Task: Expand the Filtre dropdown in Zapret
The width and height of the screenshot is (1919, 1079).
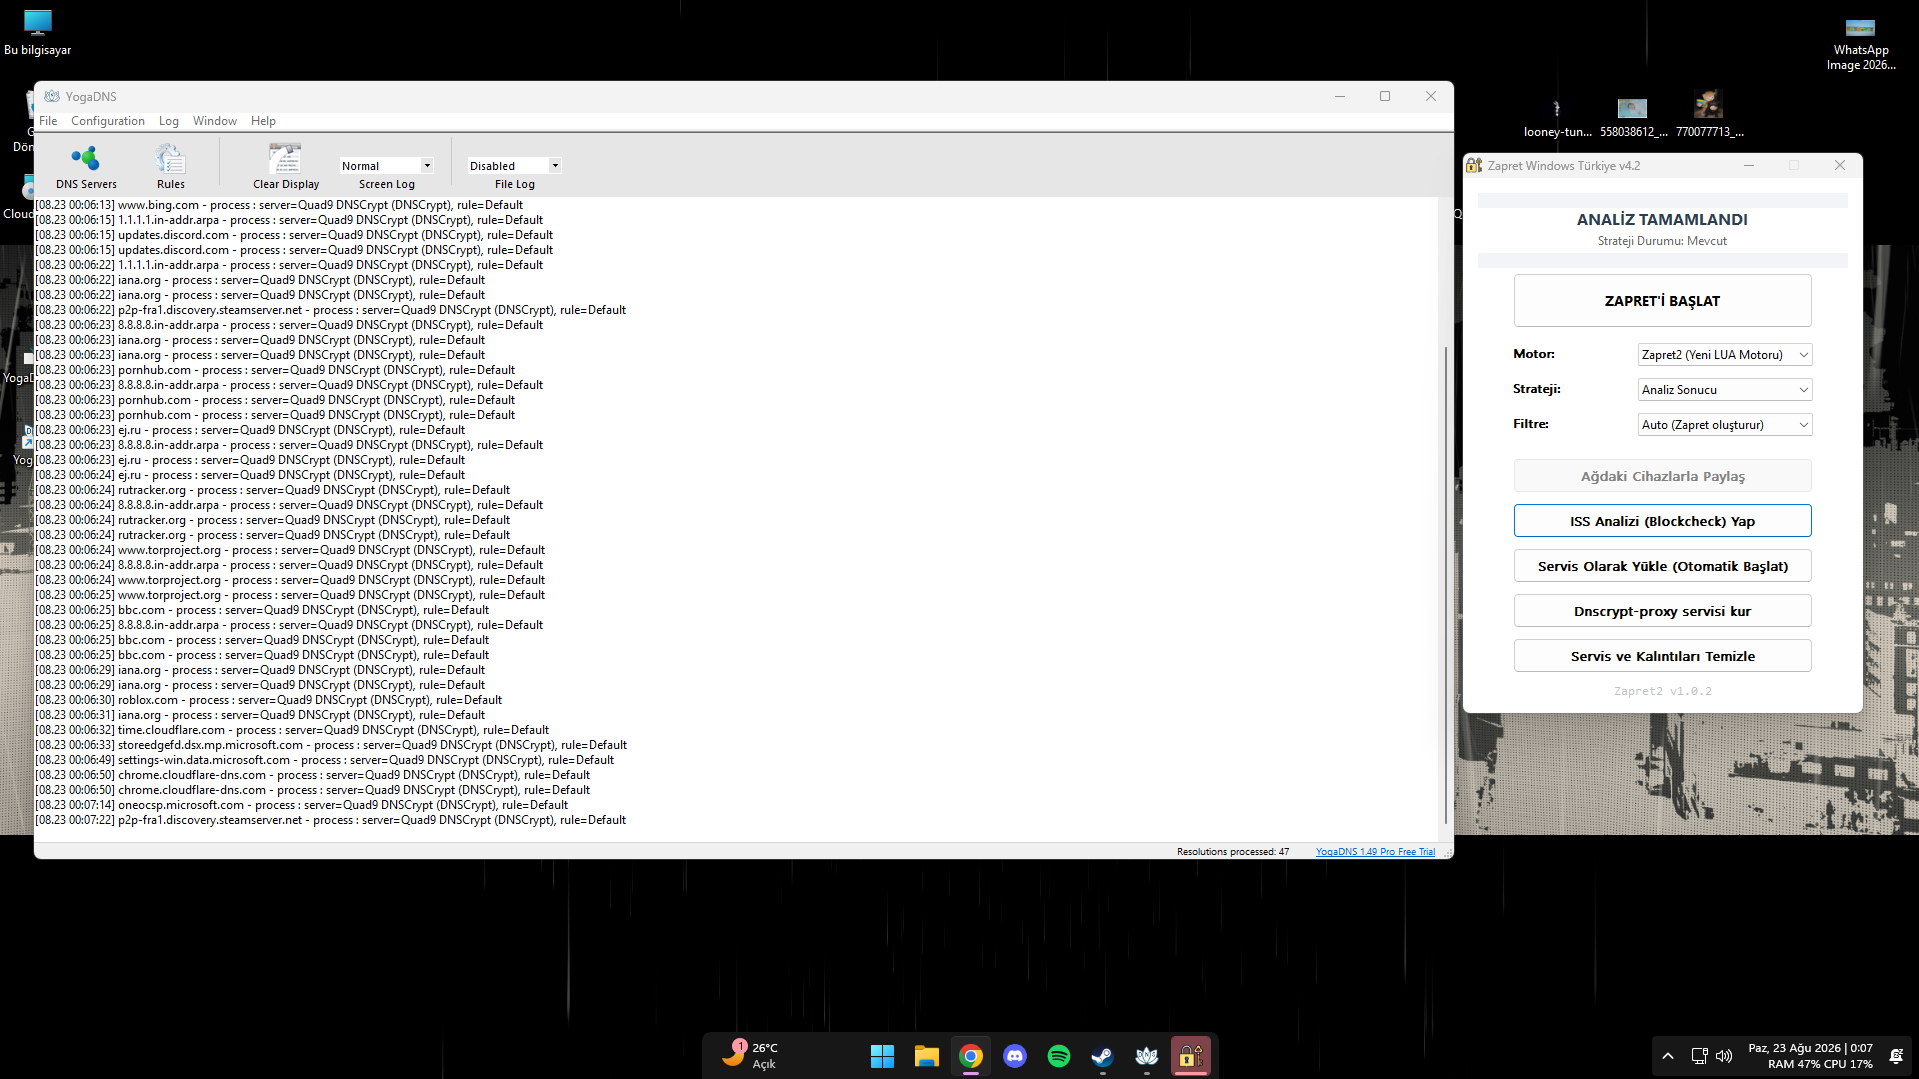Action: [1725, 425]
